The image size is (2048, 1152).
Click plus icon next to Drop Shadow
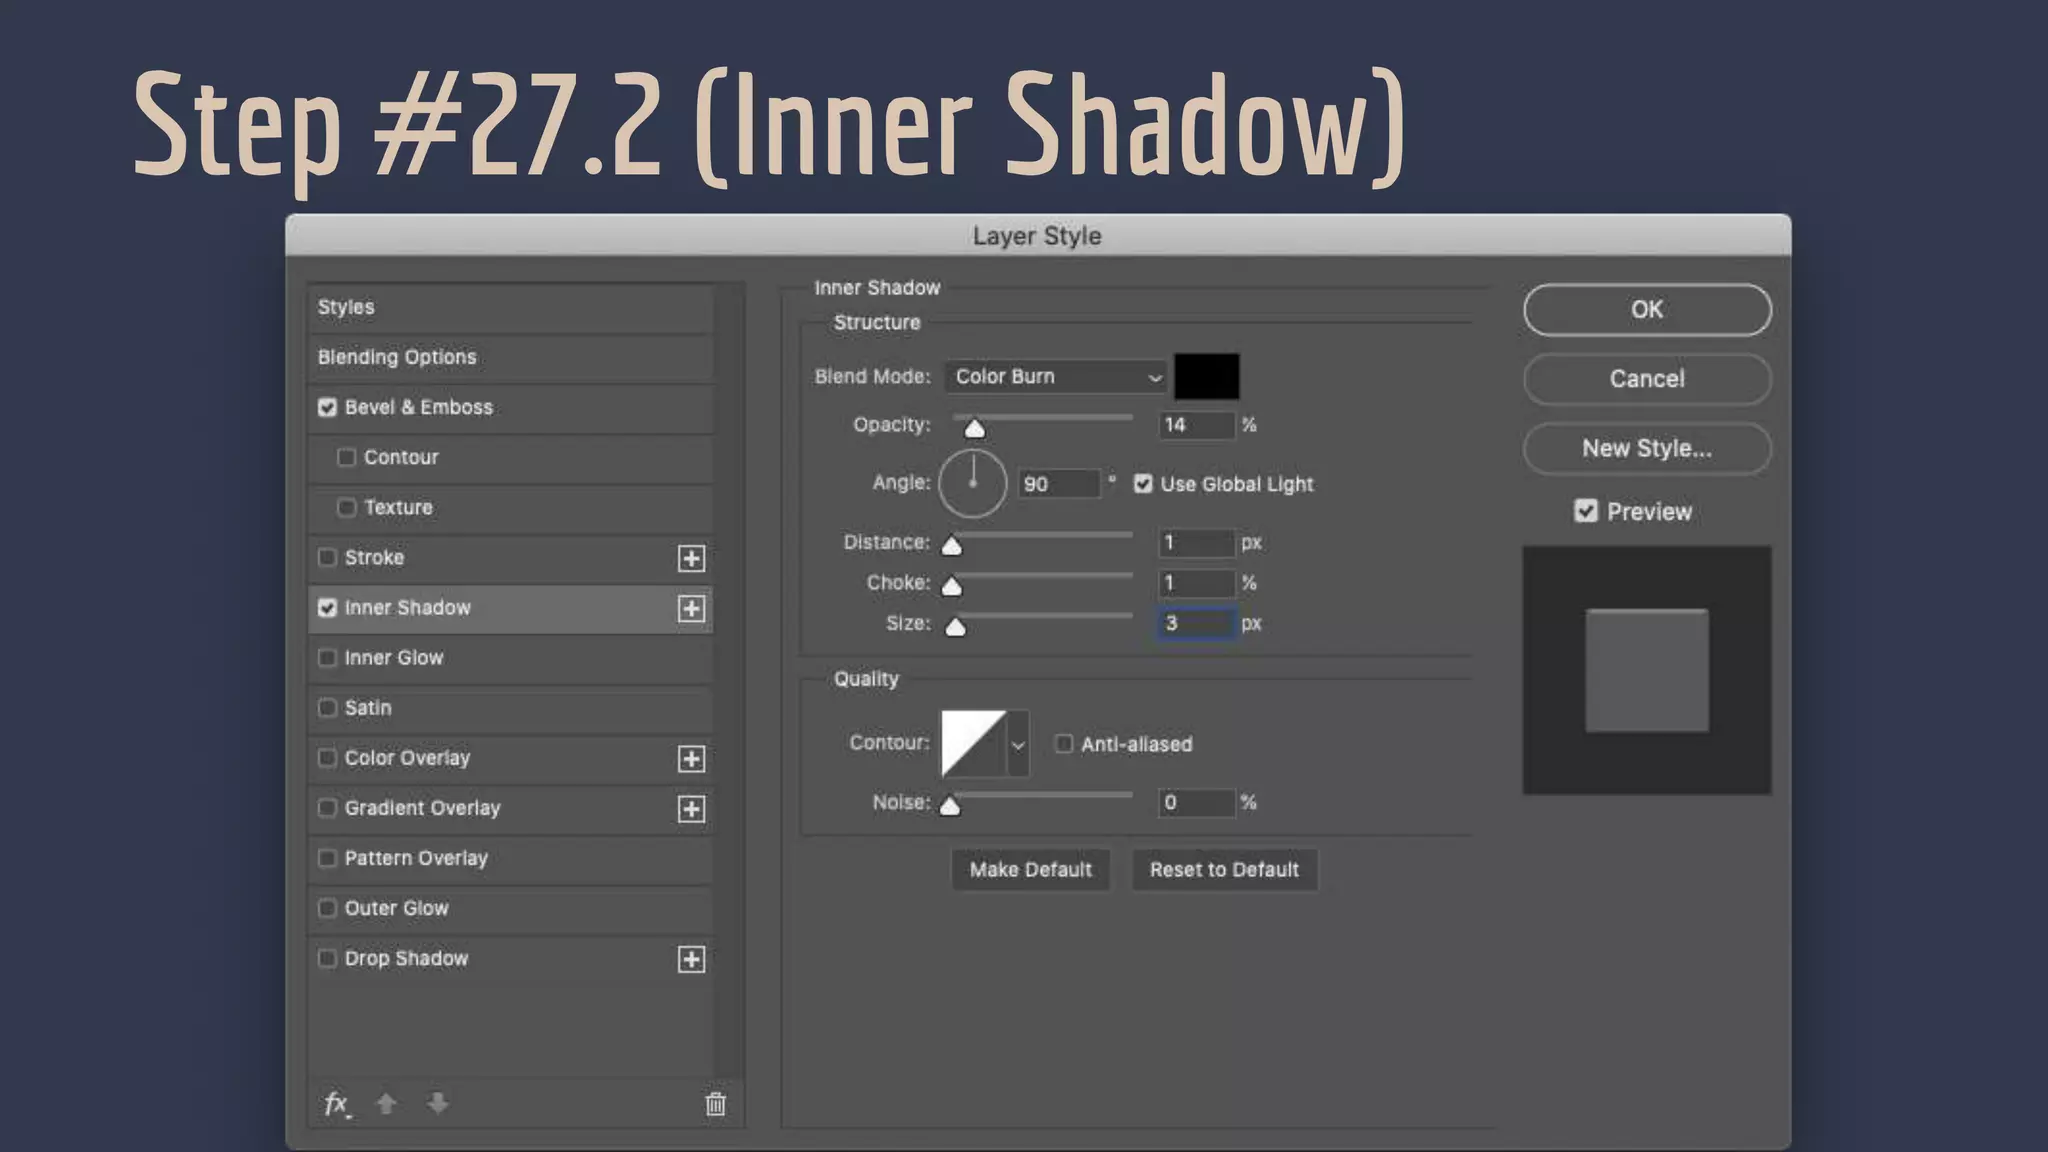[x=691, y=959]
